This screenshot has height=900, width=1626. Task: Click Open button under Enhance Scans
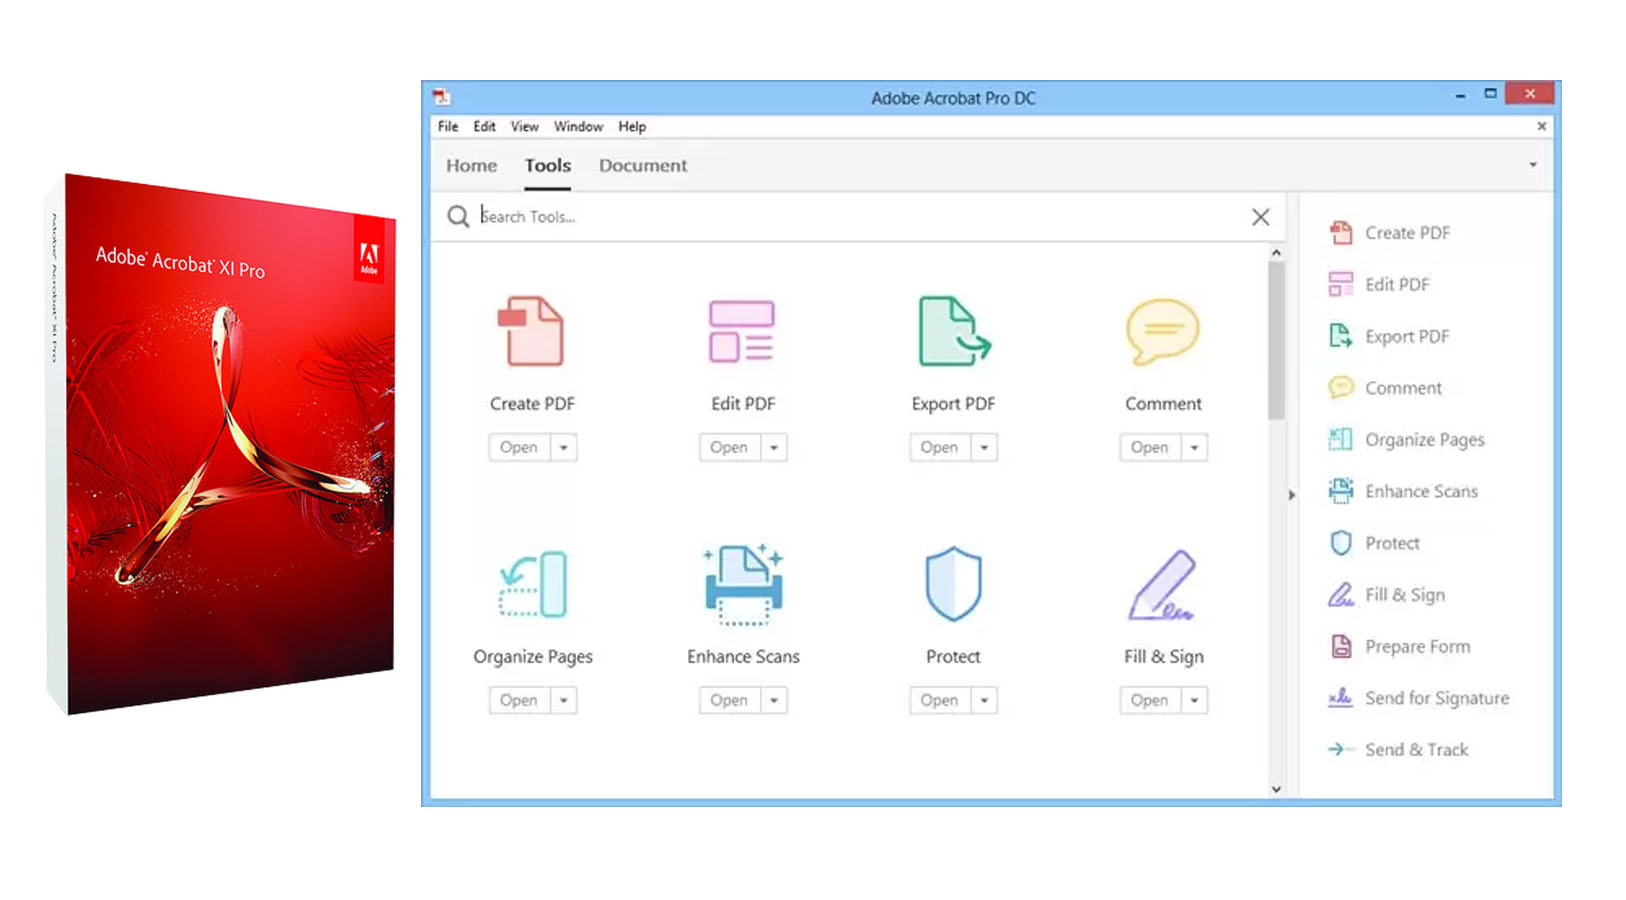[730, 700]
